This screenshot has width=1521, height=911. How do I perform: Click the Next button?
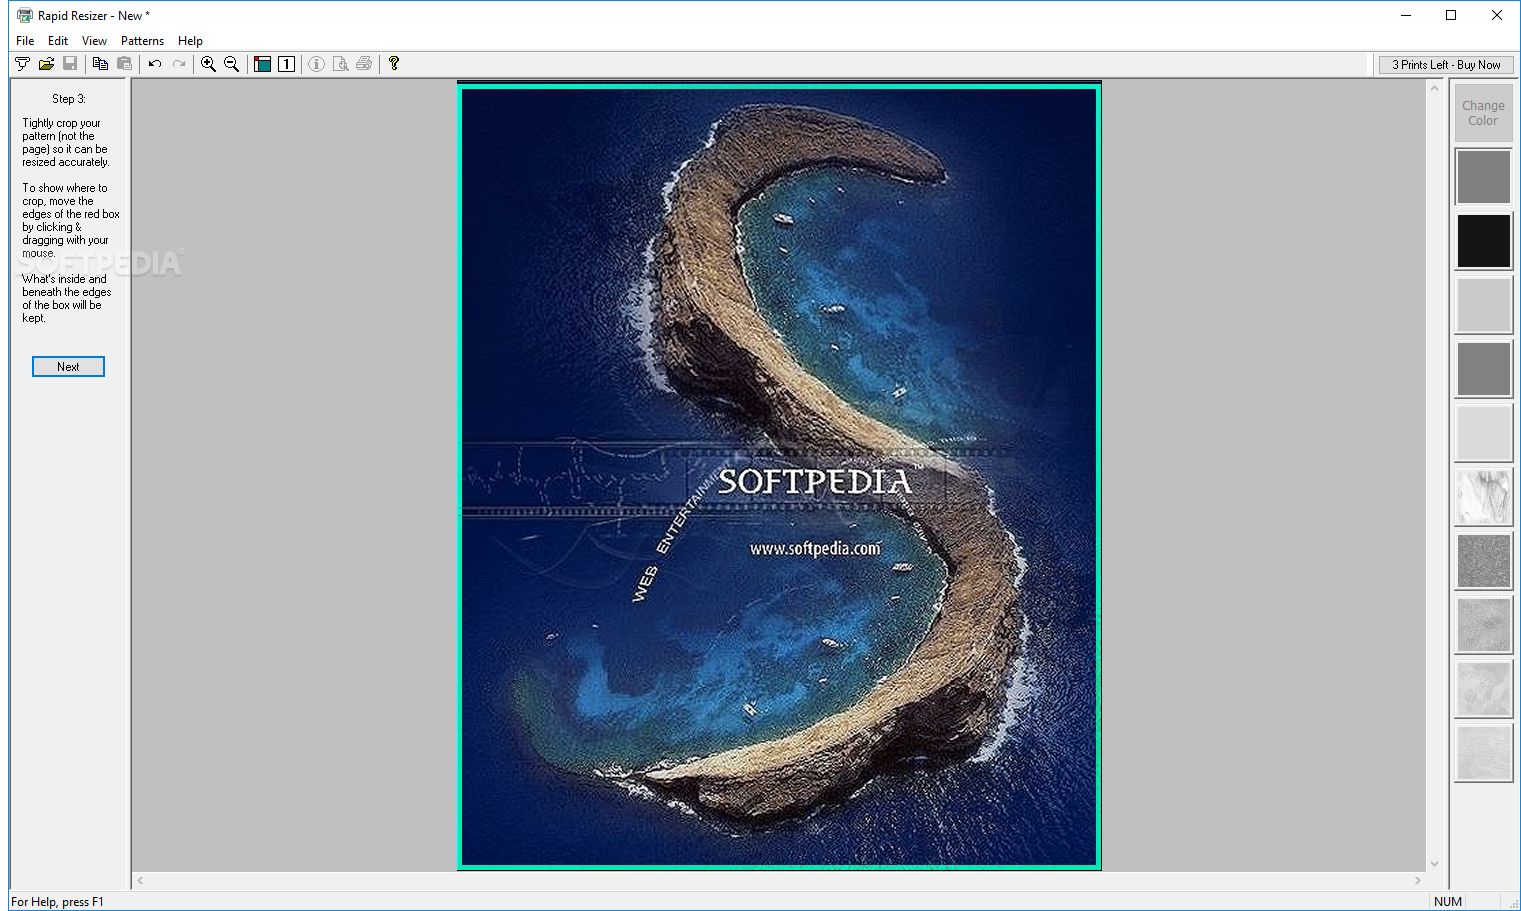(x=68, y=367)
